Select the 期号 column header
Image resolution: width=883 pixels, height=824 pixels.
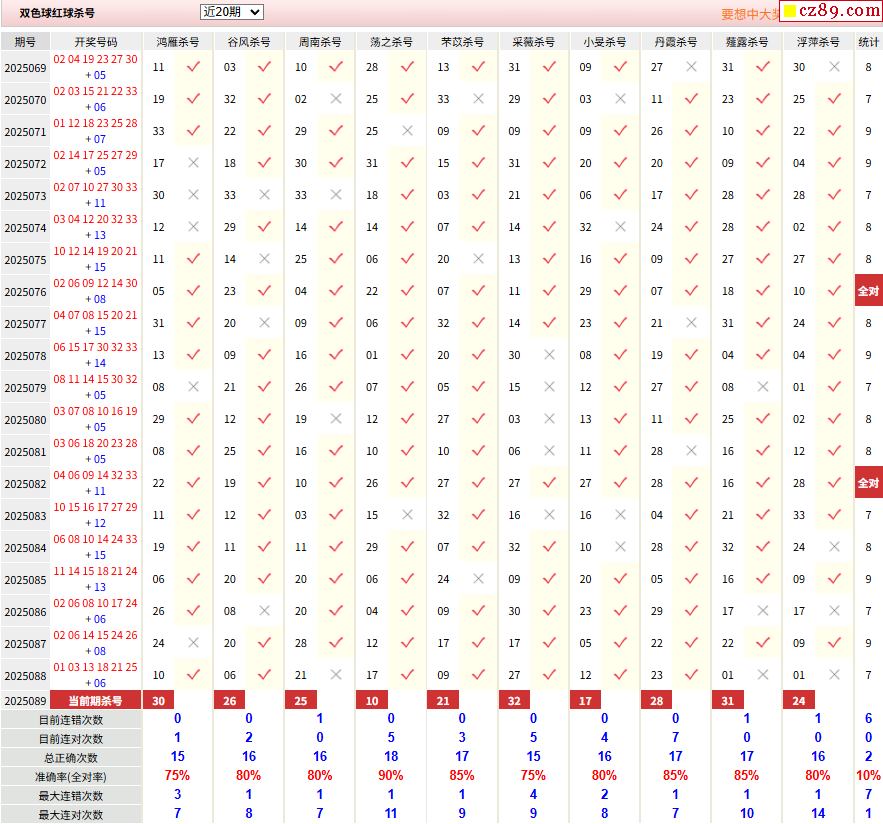(x=25, y=42)
